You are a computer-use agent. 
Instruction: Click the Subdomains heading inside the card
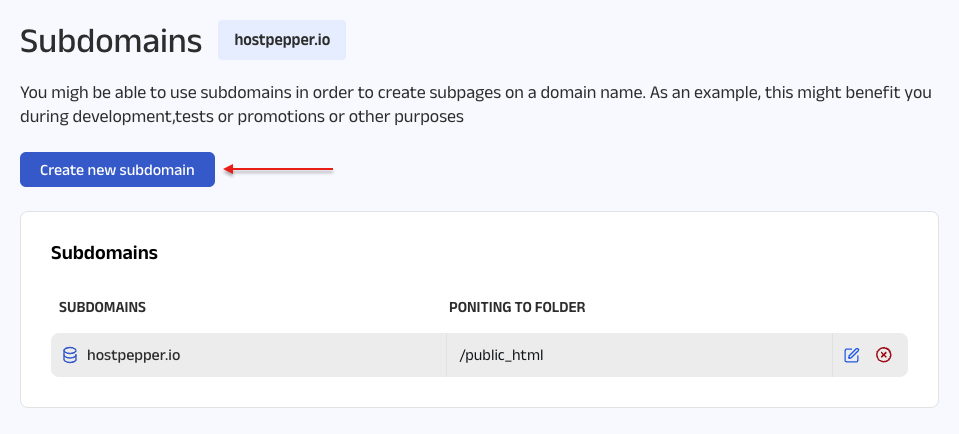tap(104, 253)
